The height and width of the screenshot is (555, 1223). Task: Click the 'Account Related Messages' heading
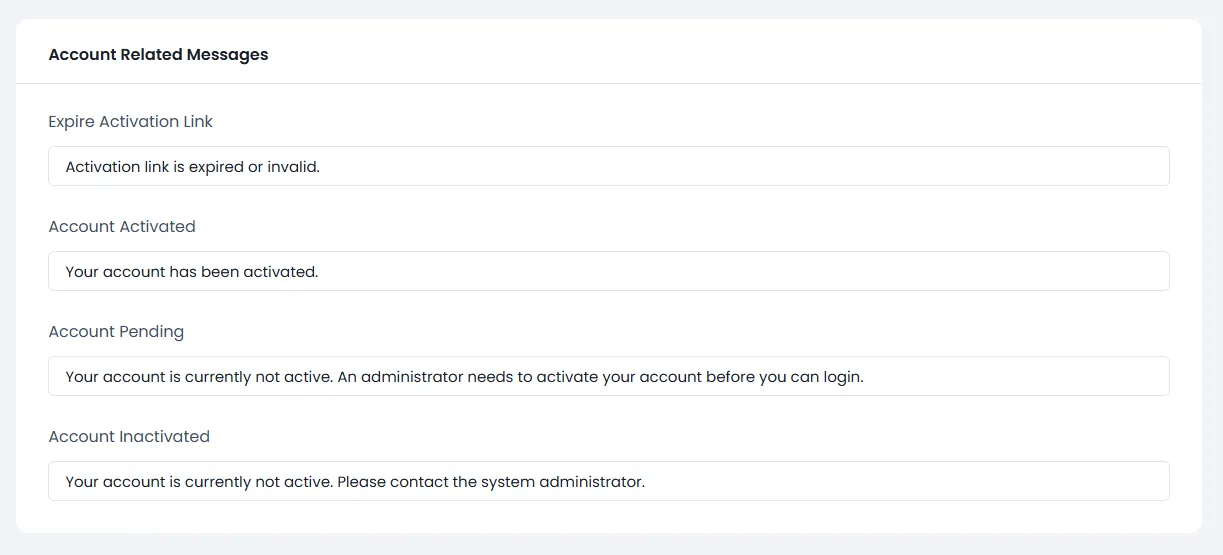tap(158, 55)
